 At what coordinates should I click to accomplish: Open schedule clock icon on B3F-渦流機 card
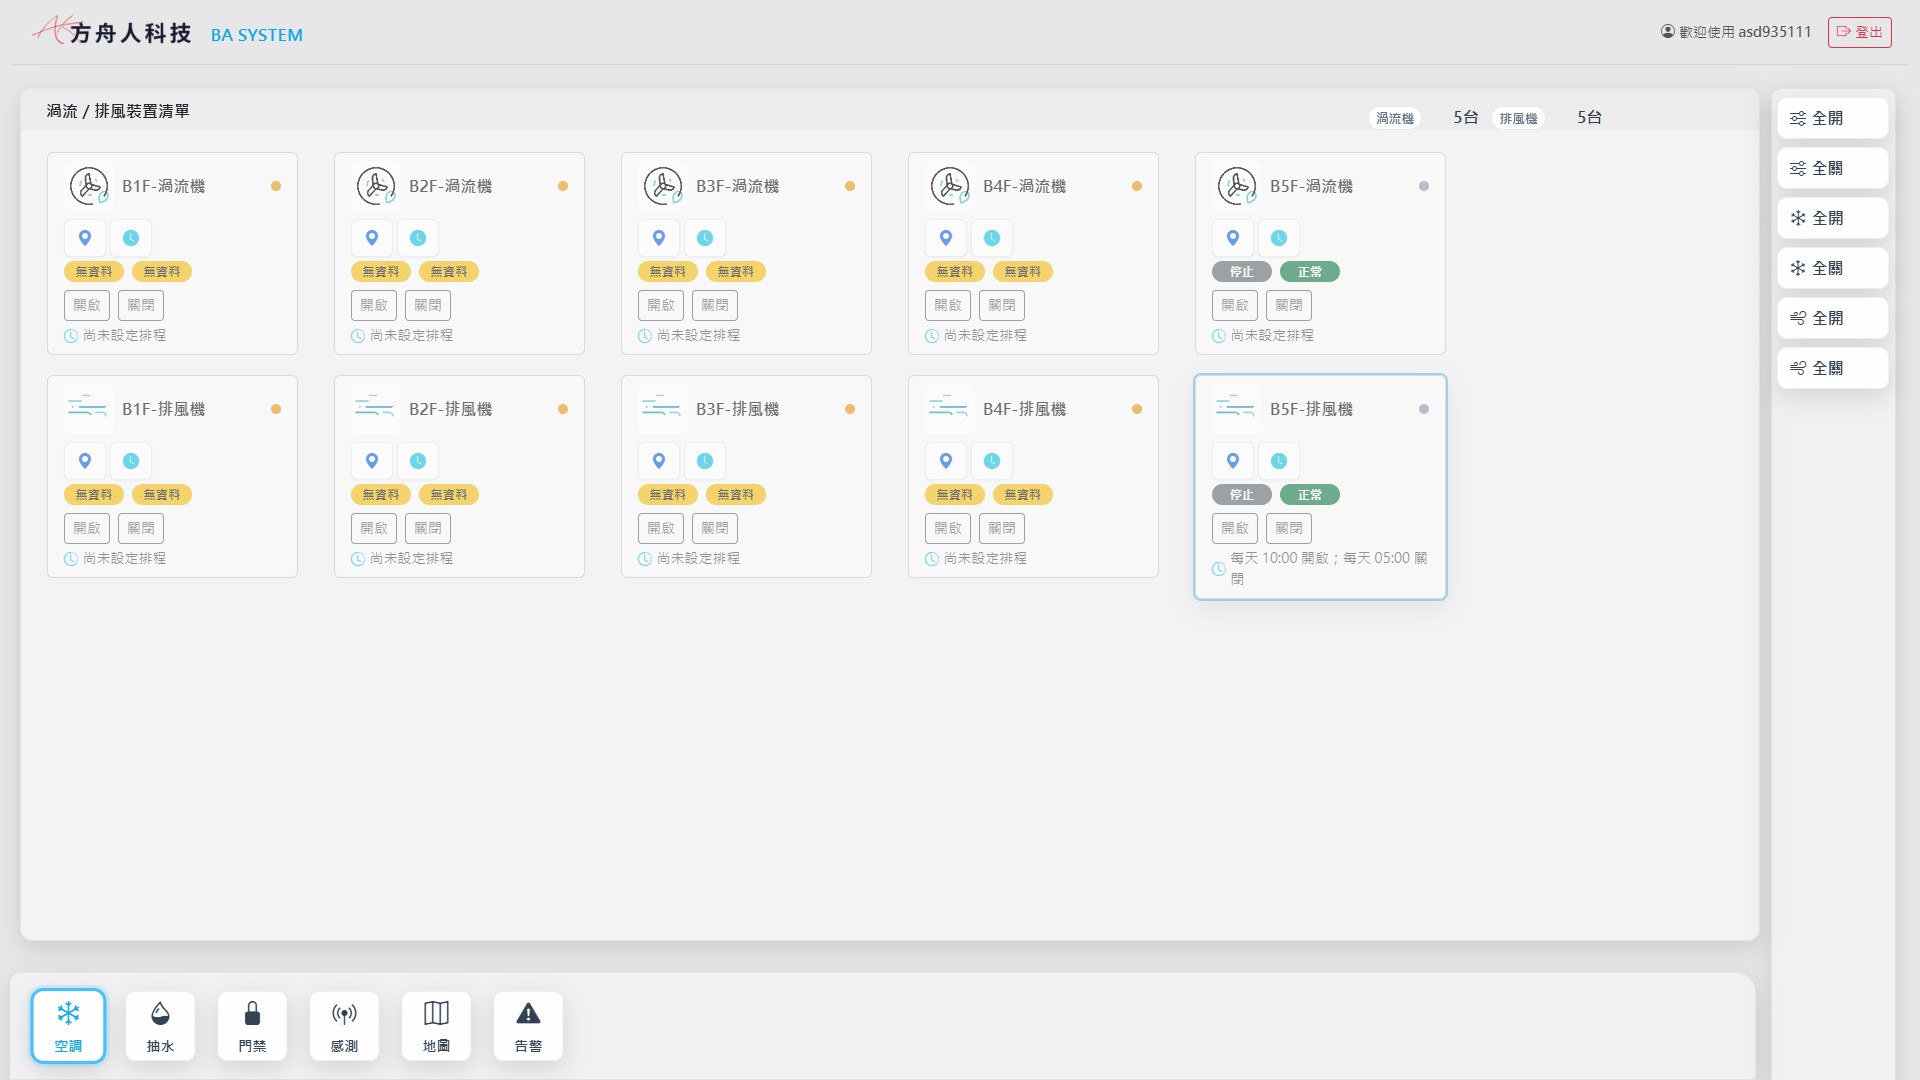705,238
